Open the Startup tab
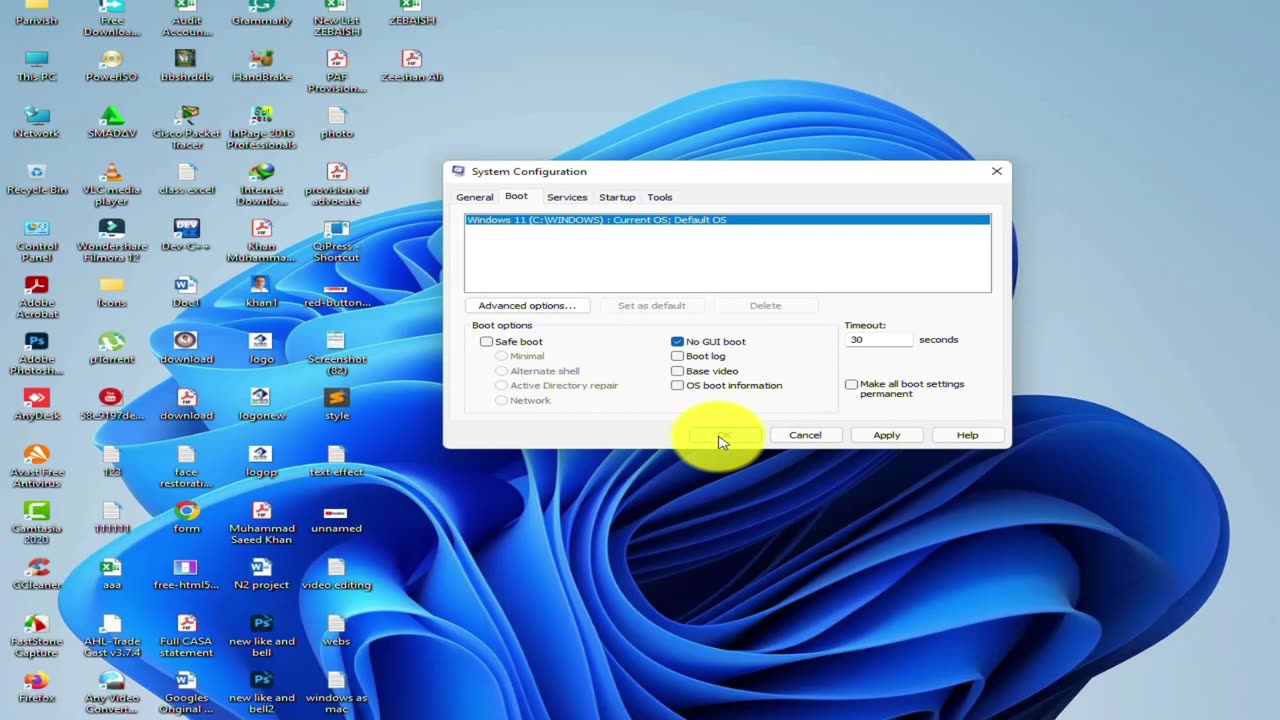The width and height of the screenshot is (1280, 720). pyautogui.click(x=617, y=197)
